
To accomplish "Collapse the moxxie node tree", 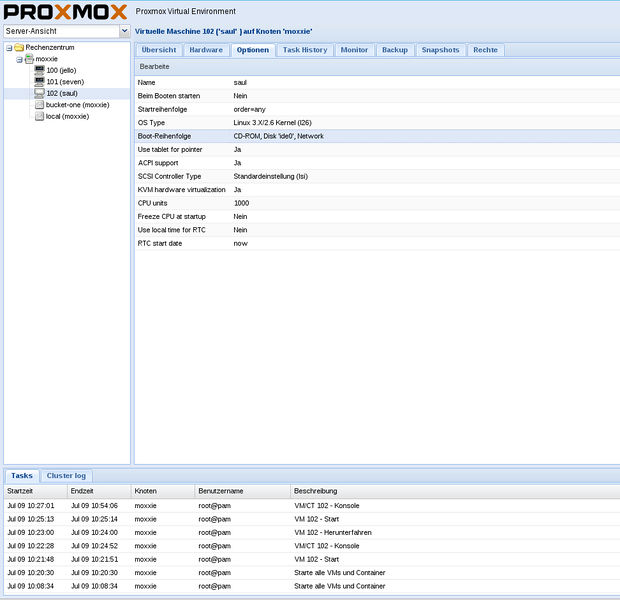I will pyautogui.click(x=19, y=59).
